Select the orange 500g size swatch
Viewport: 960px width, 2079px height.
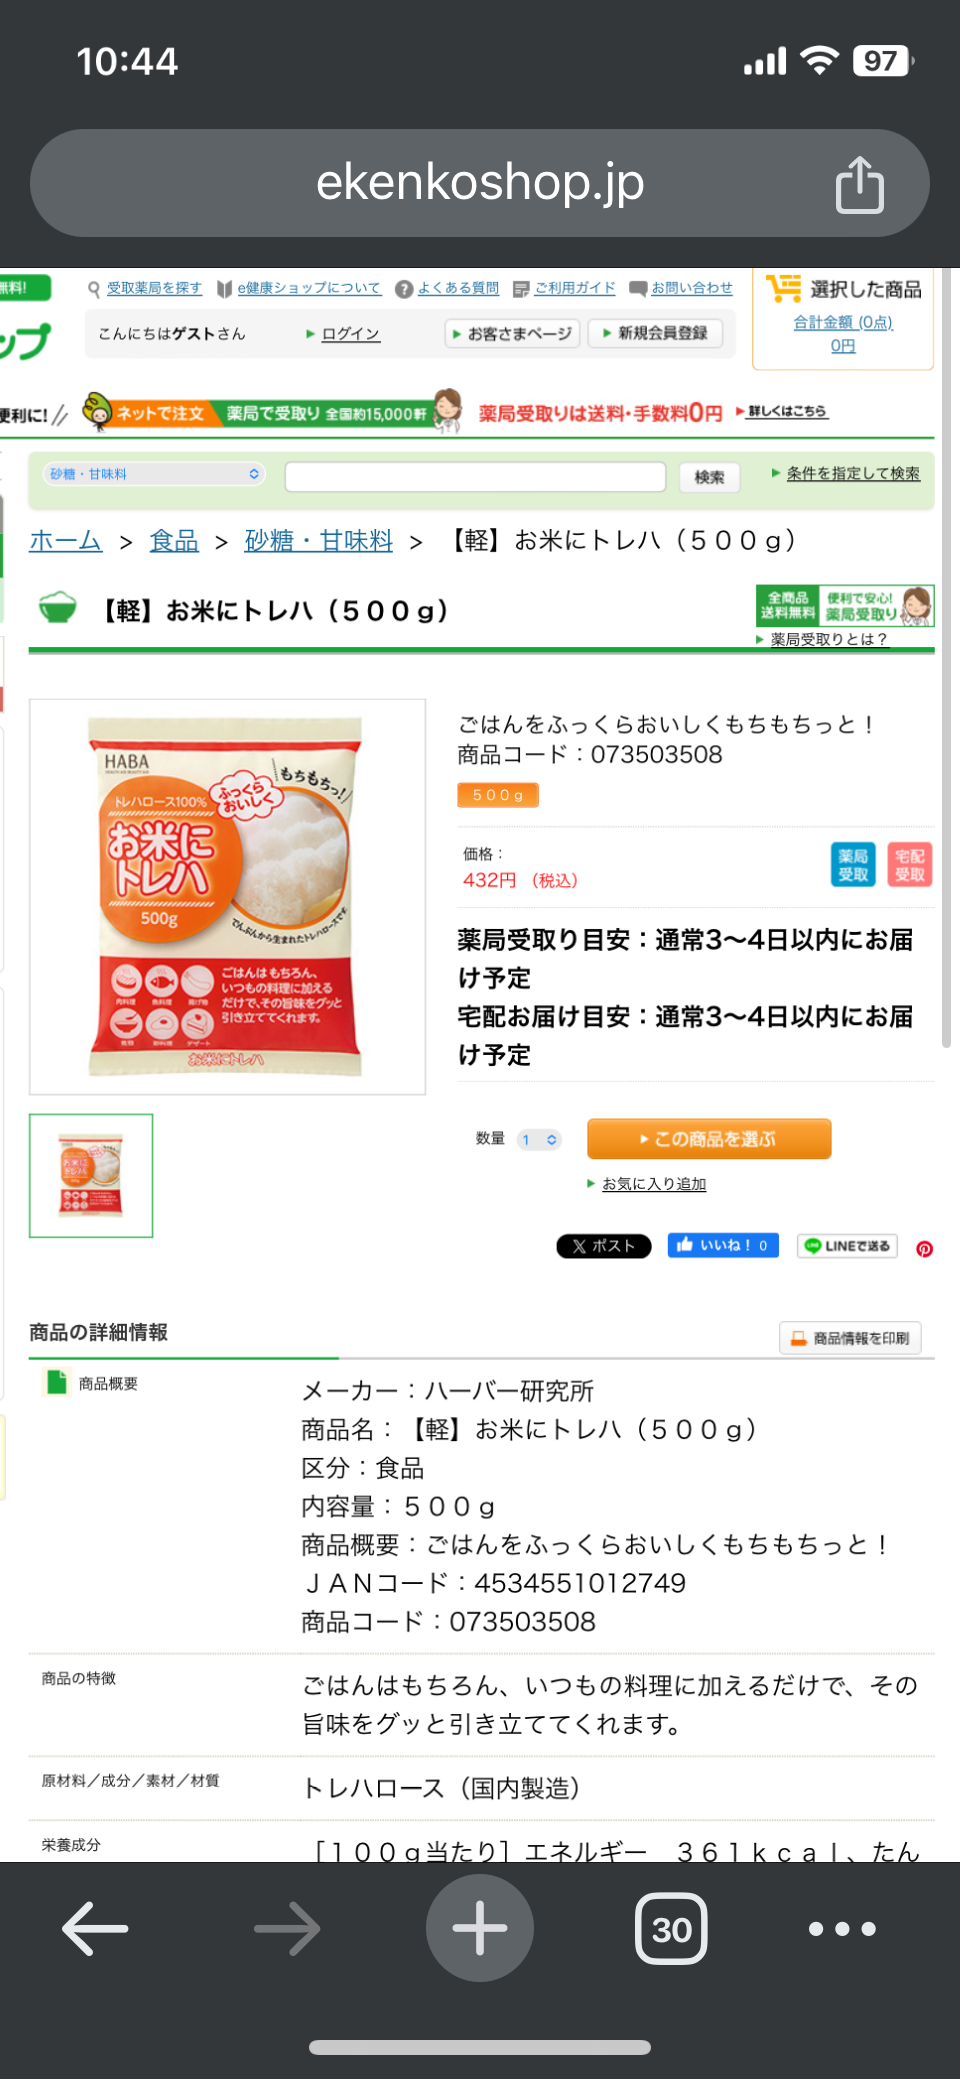(x=498, y=795)
